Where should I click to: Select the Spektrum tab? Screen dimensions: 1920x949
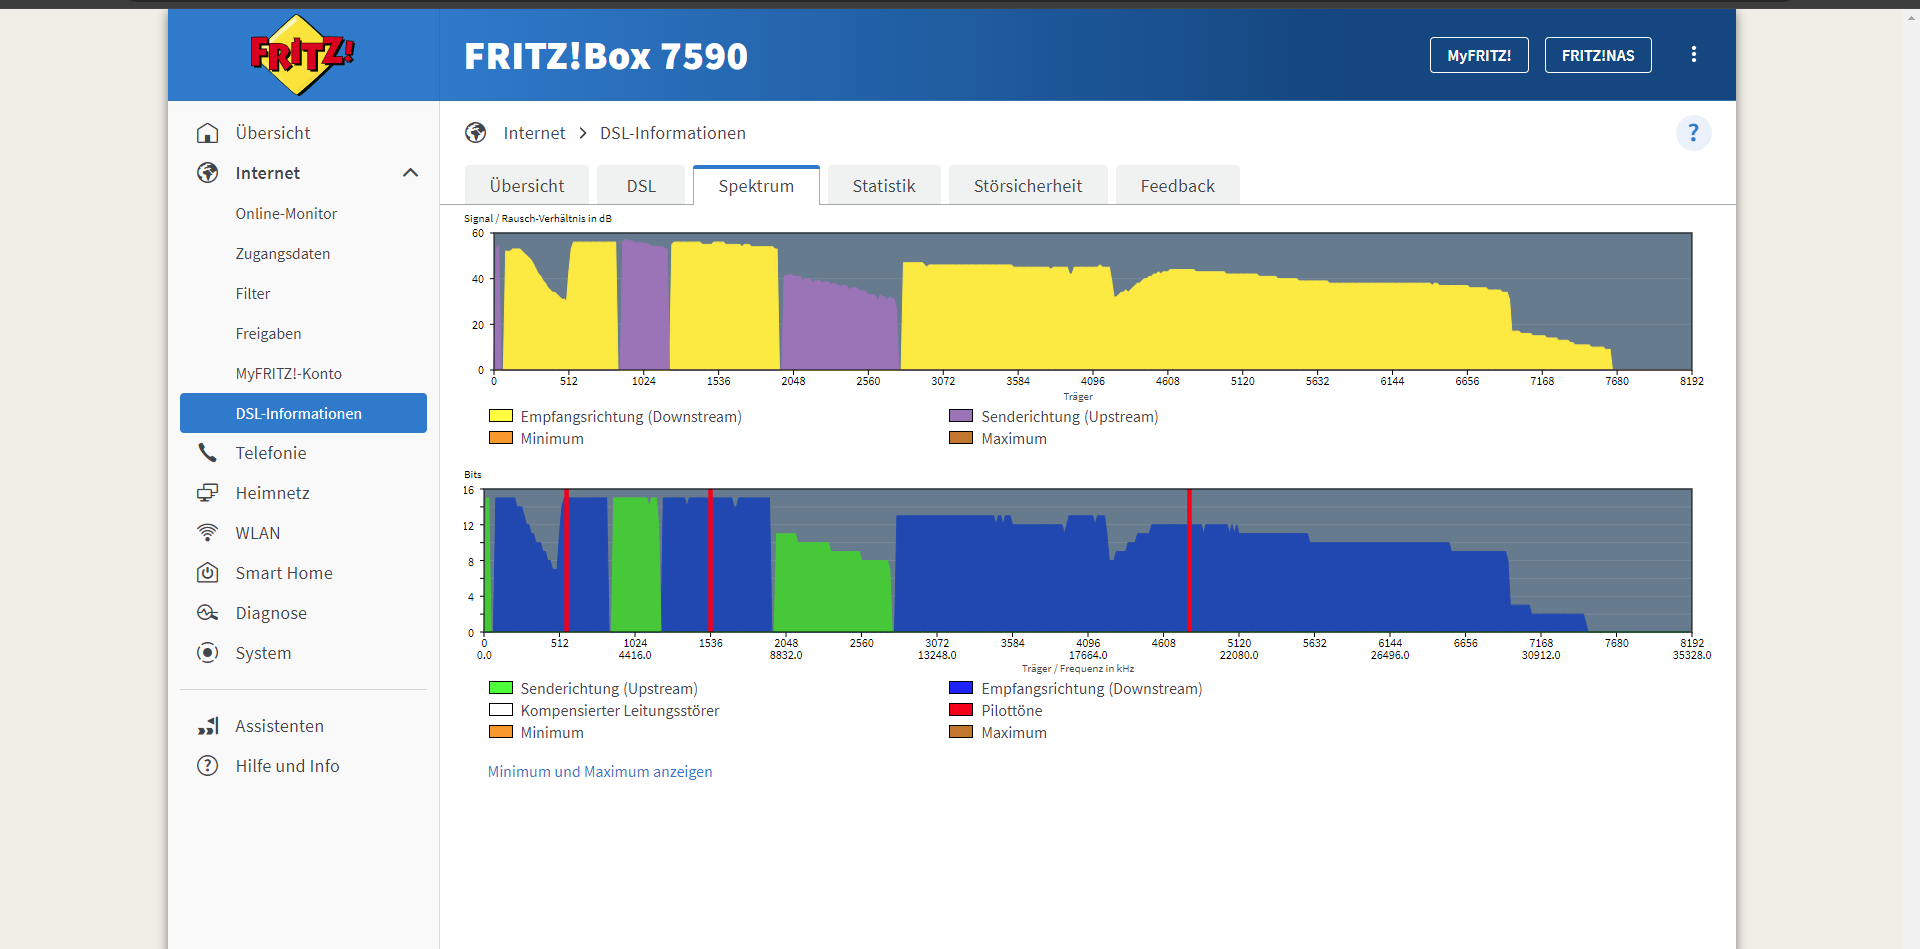point(756,186)
